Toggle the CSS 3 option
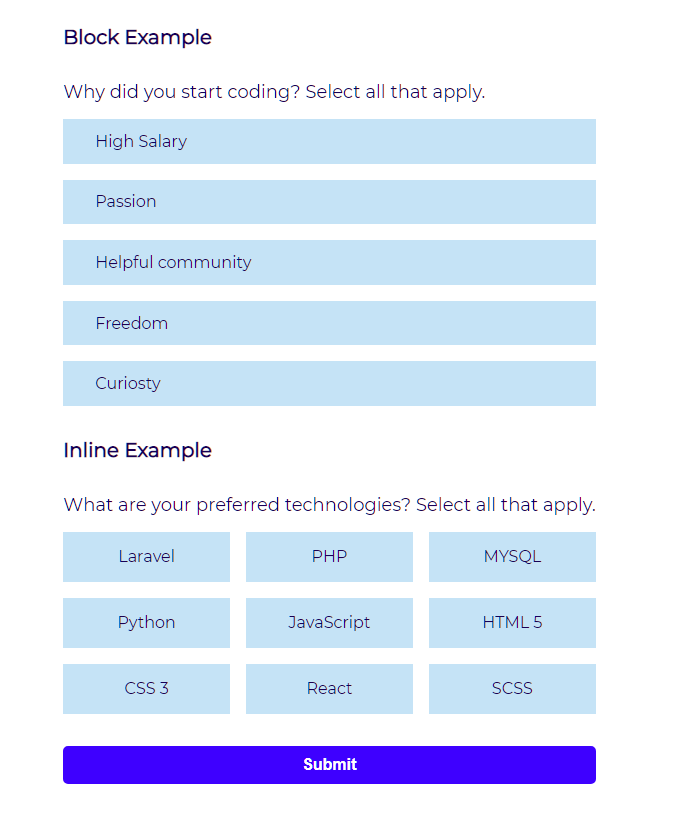 click(x=146, y=688)
